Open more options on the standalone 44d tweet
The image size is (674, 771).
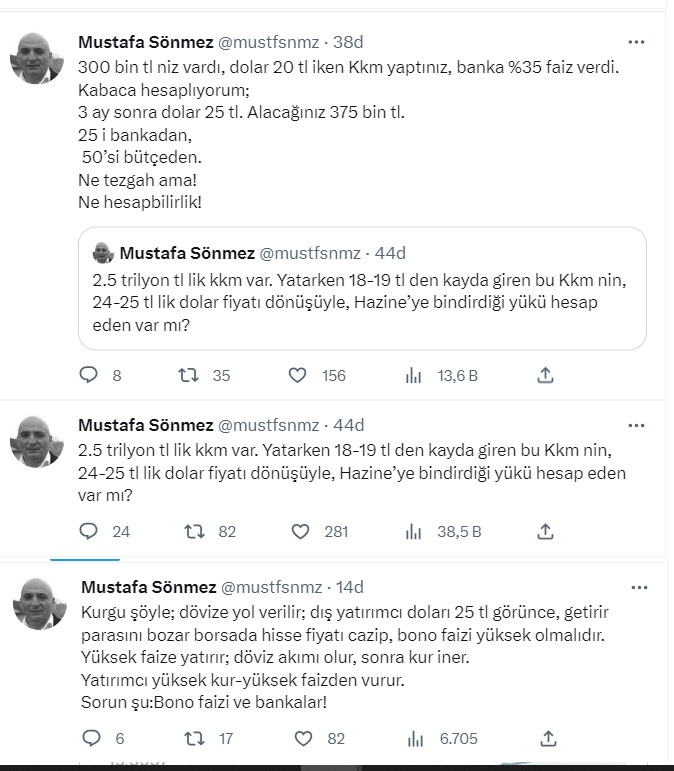tap(636, 423)
